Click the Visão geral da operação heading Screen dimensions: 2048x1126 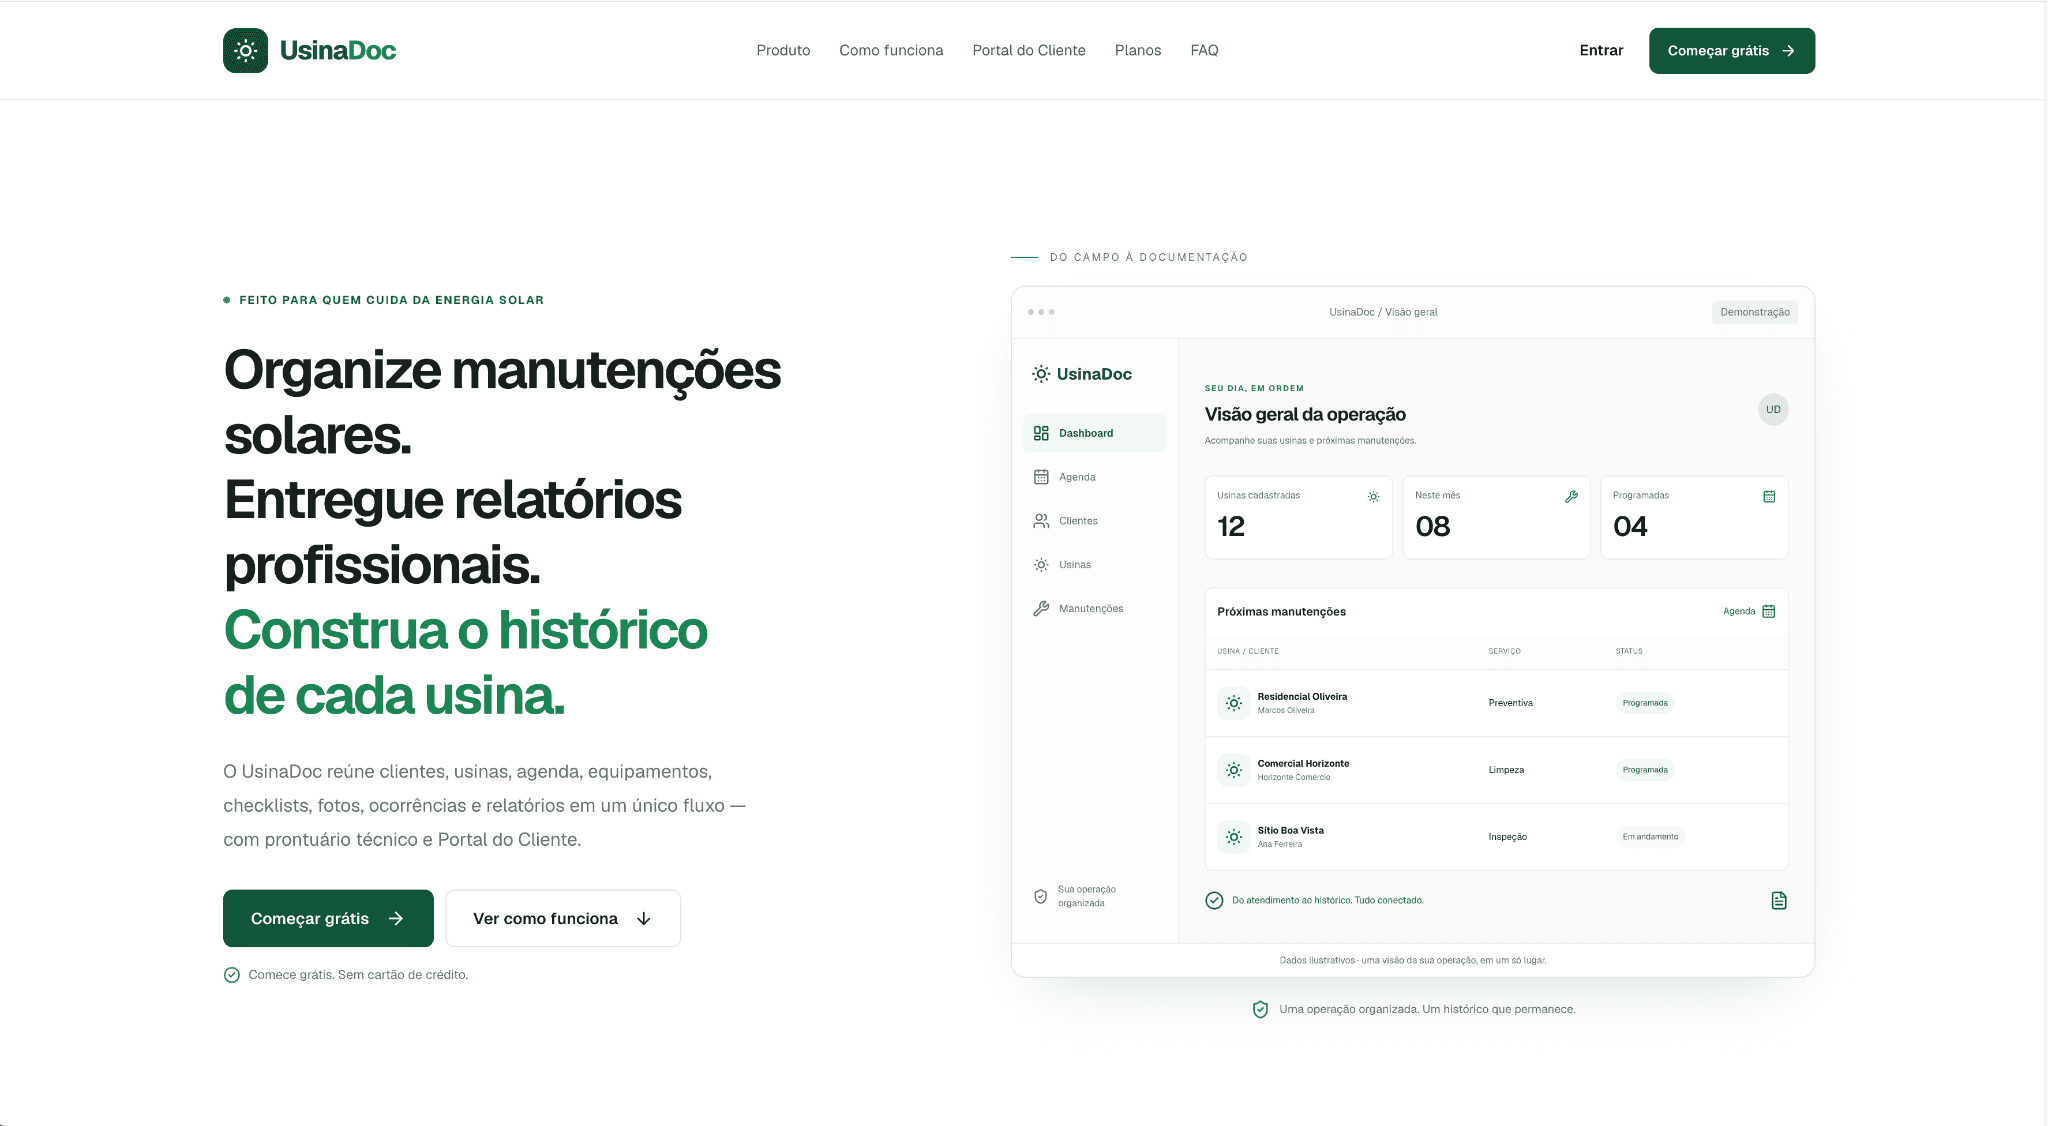[1305, 414]
